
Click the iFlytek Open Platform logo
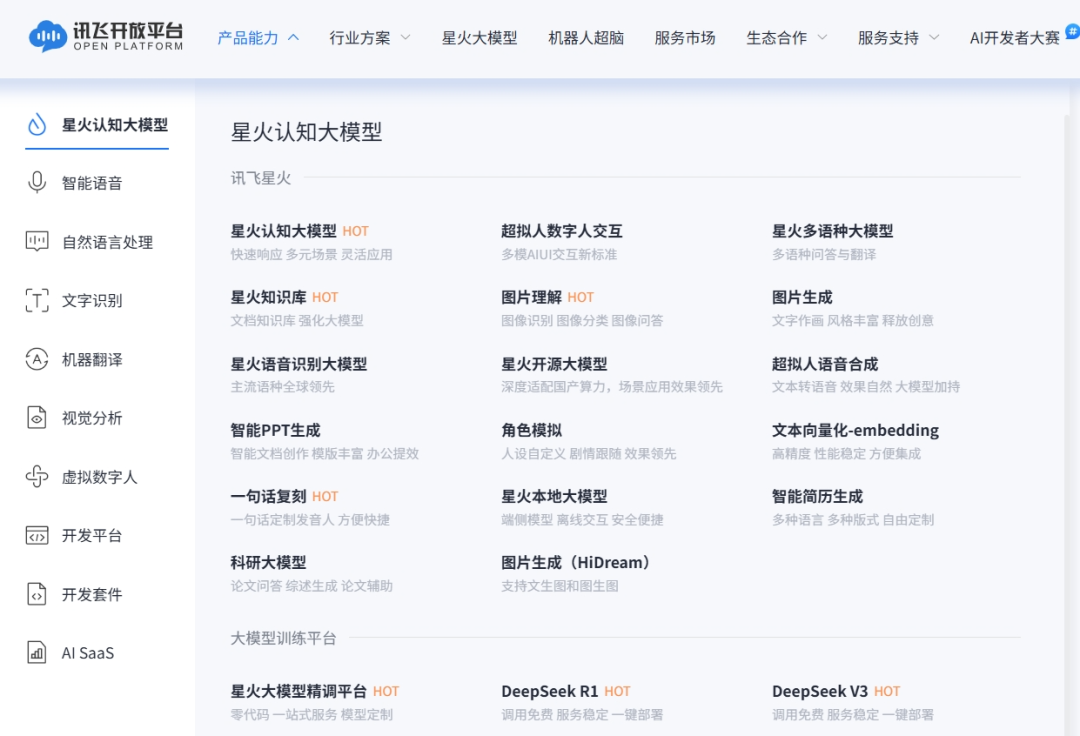[x=106, y=36]
